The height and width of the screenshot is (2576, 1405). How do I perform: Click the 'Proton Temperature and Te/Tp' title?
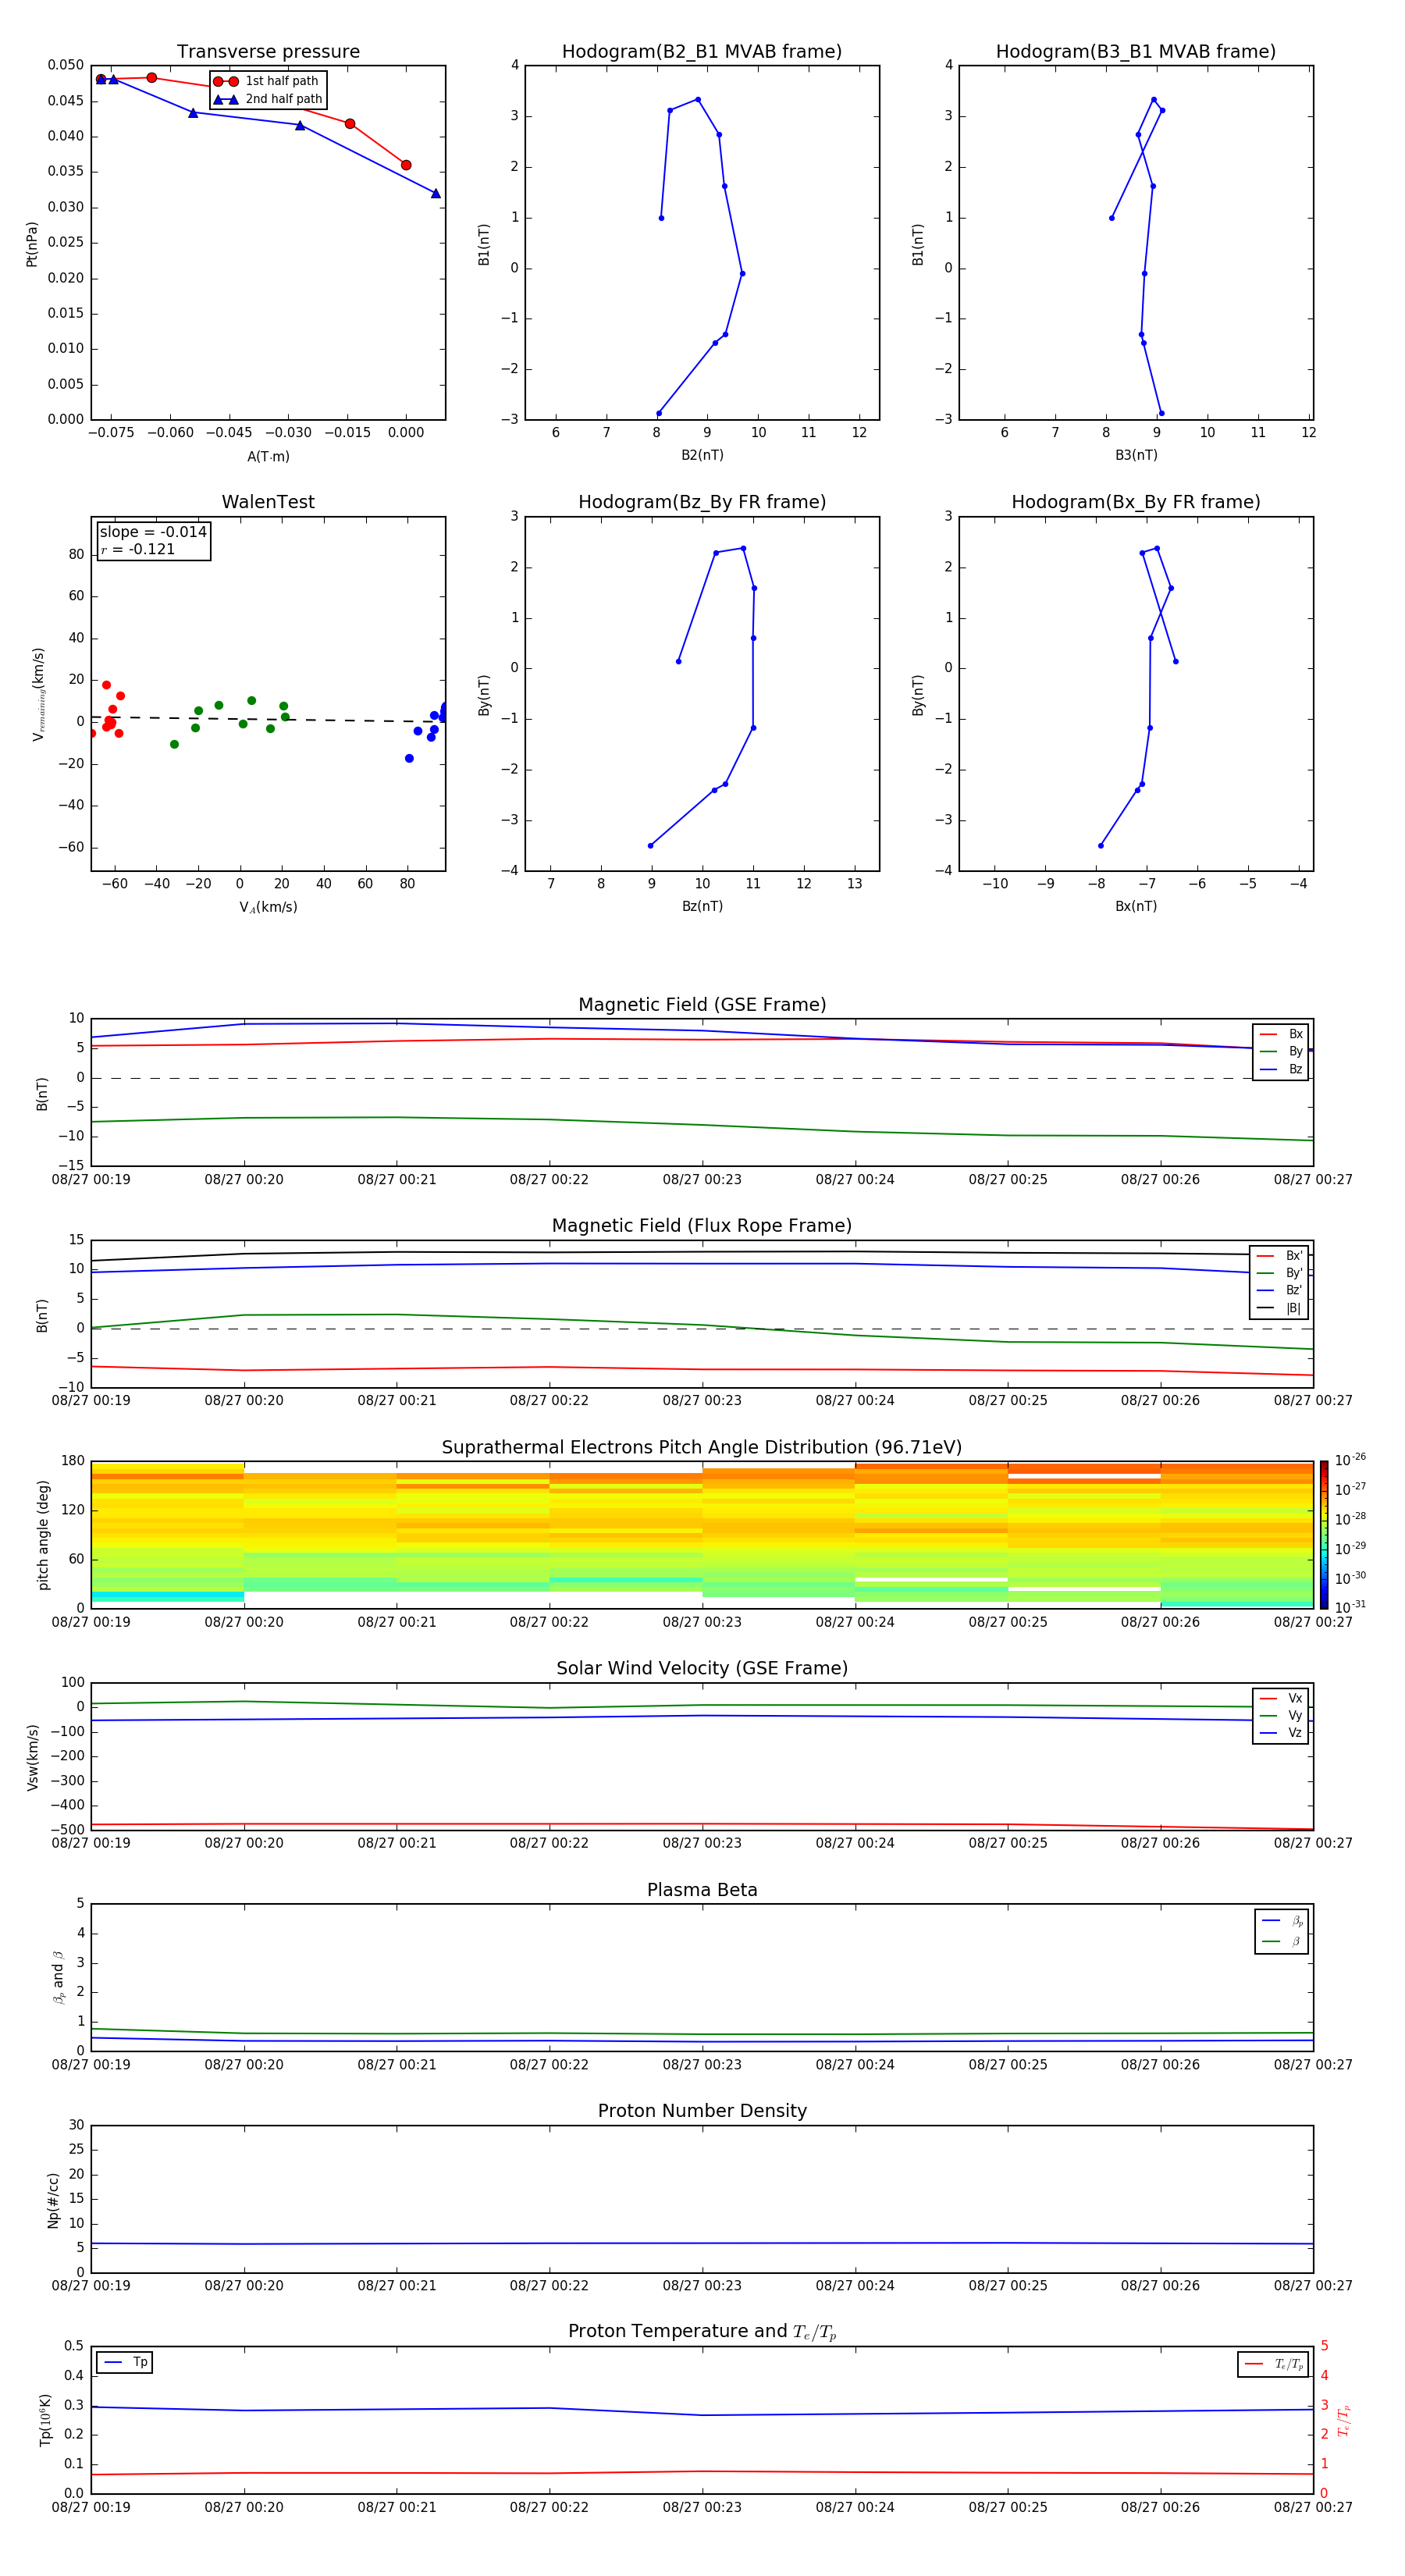click(x=702, y=2332)
